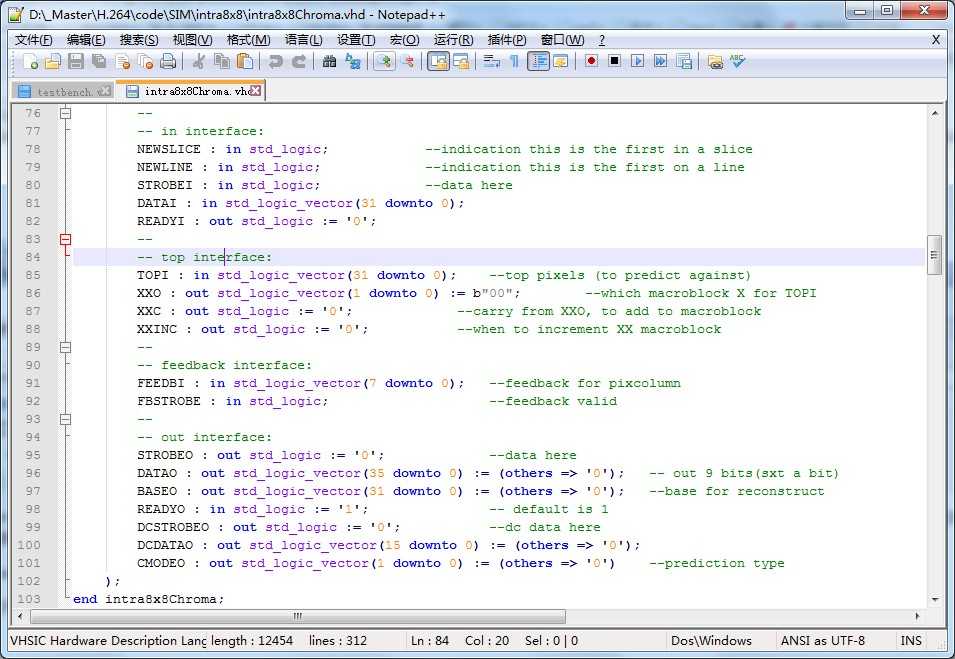Run the macro multiple times
This screenshot has width=955, height=659.
tap(661, 61)
